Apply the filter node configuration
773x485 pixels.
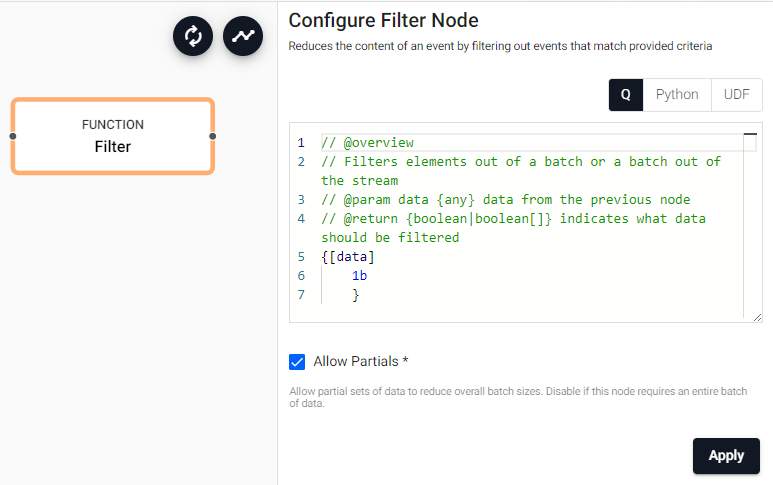pyautogui.click(x=726, y=456)
